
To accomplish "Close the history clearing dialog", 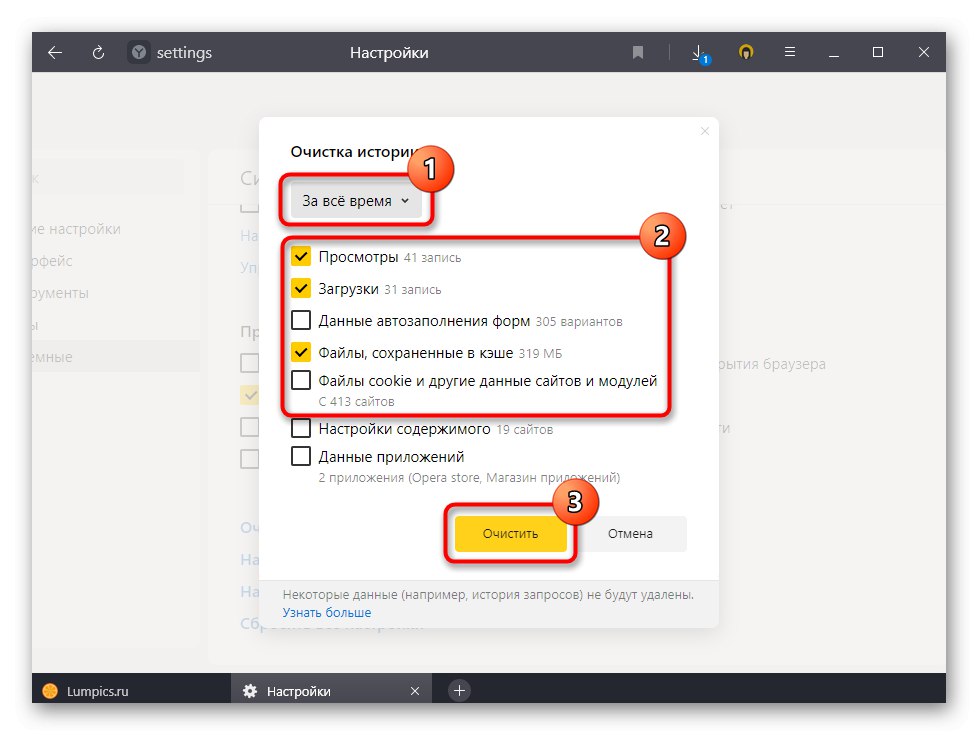I will click(705, 131).
